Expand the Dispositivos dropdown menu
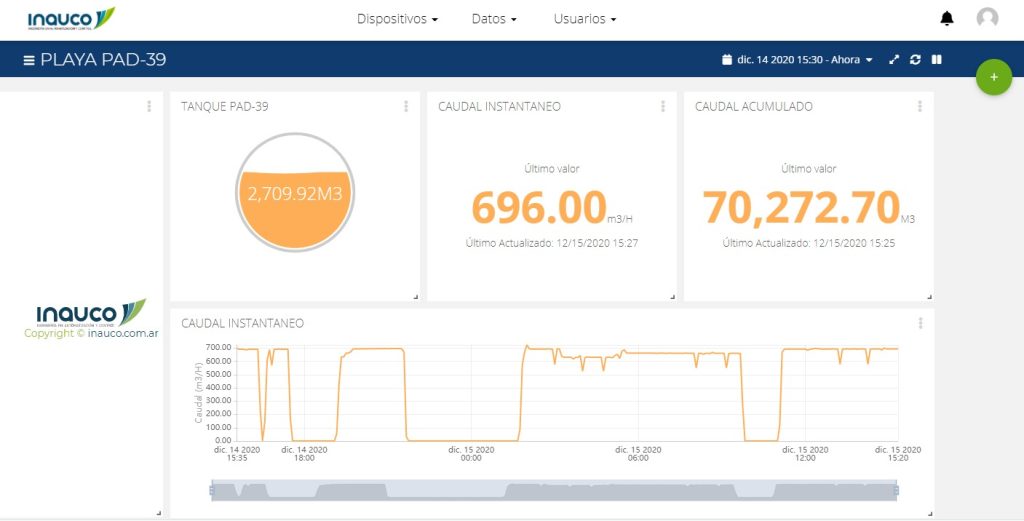 tap(397, 19)
